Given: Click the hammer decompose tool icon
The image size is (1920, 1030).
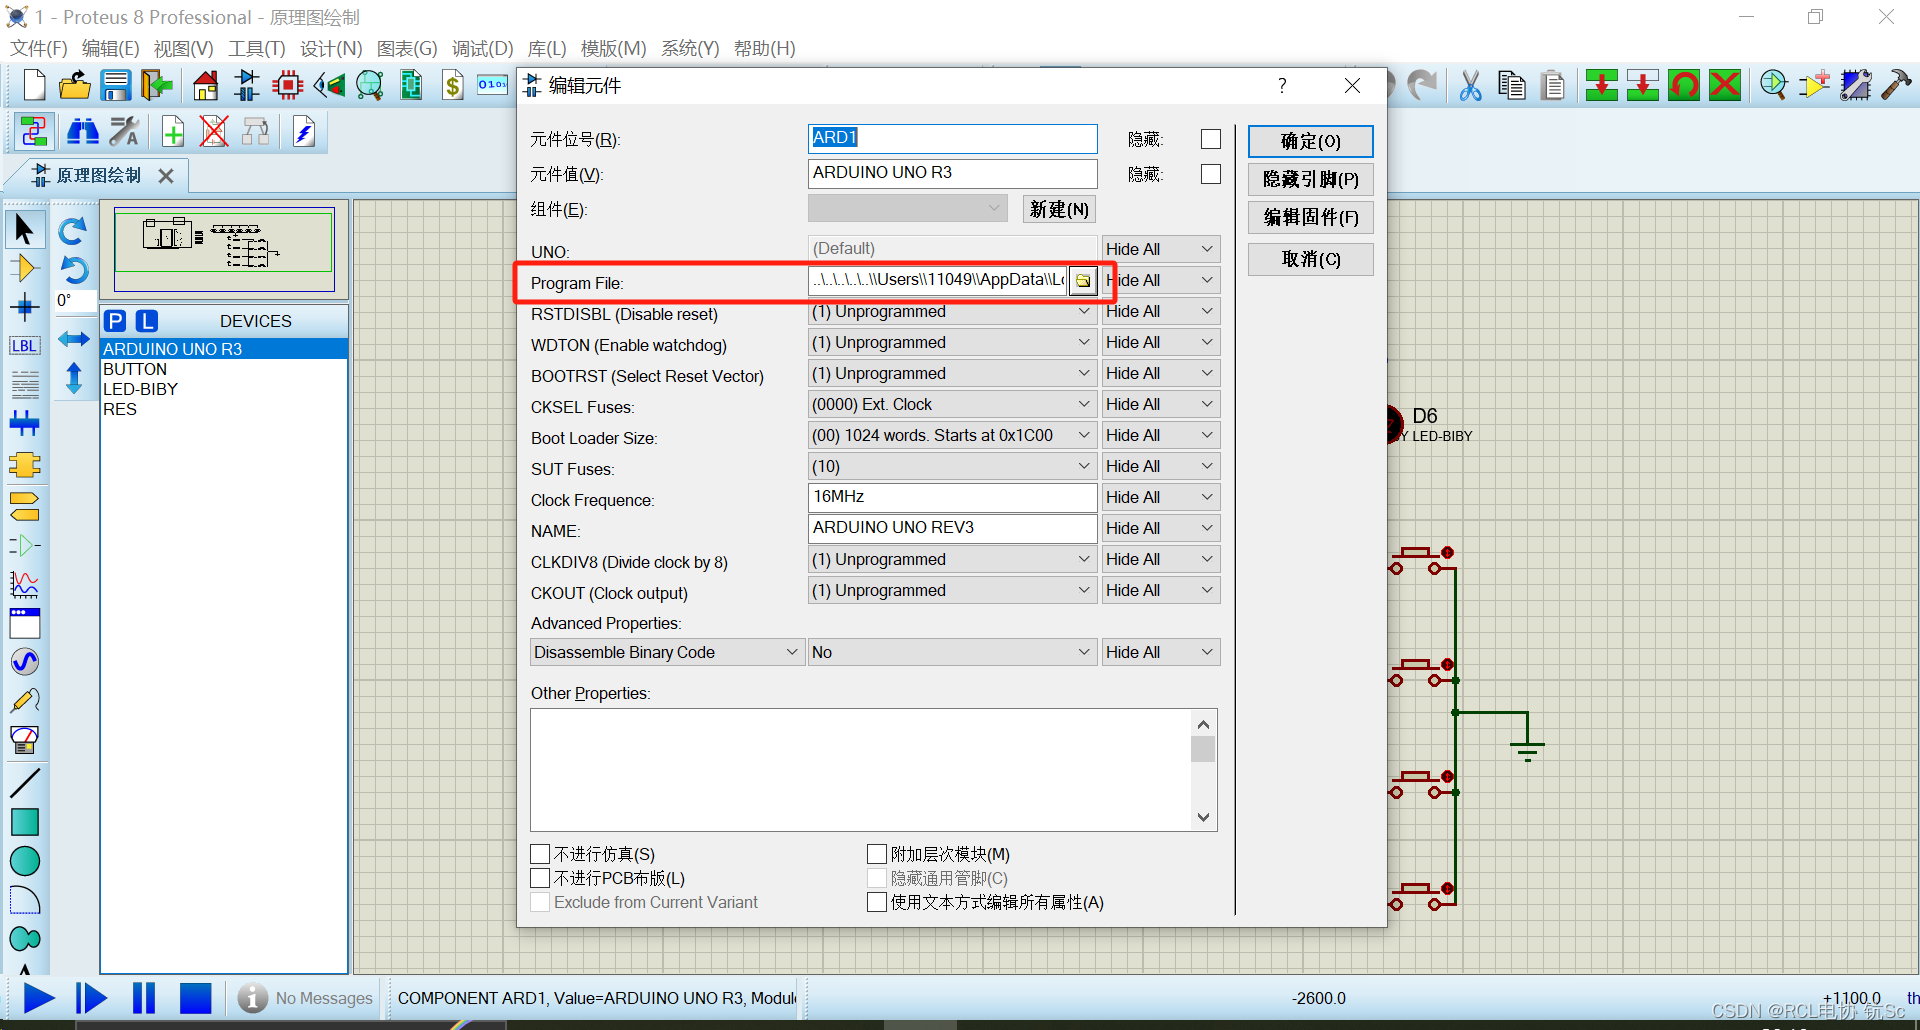Looking at the screenshot, I should pyautogui.click(x=1896, y=86).
